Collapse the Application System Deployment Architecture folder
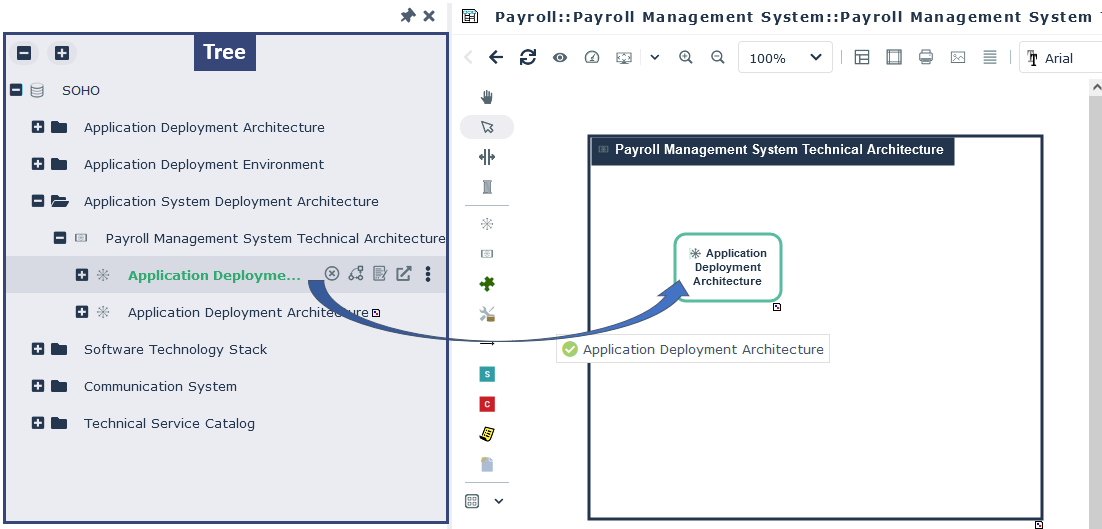This screenshot has height=529, width=1102. point(38,201)
